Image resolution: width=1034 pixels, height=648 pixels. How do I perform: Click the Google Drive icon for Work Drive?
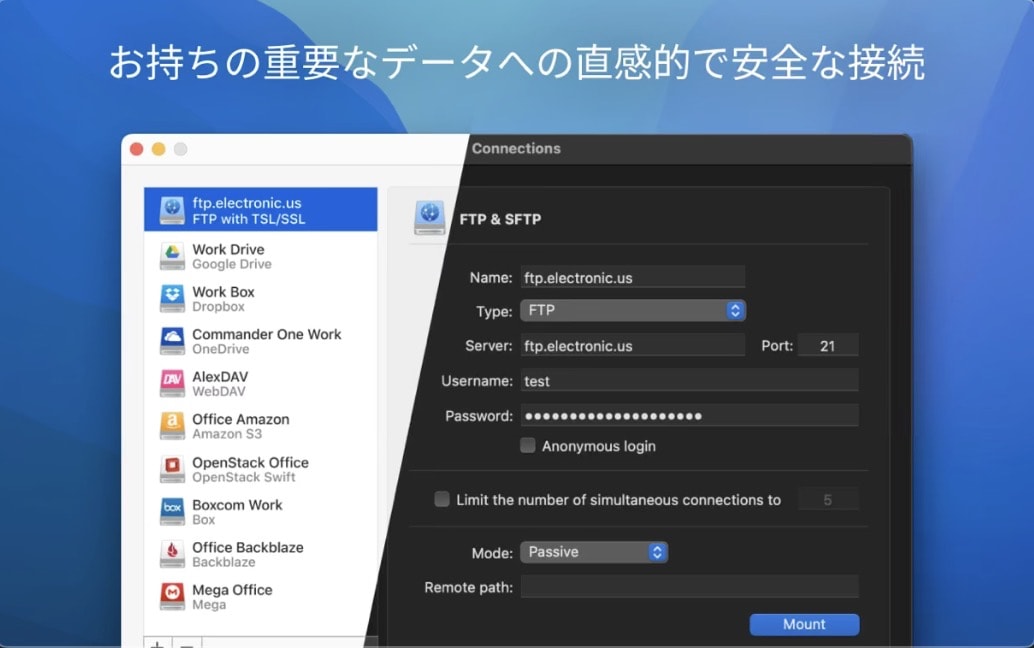[172, 257]
